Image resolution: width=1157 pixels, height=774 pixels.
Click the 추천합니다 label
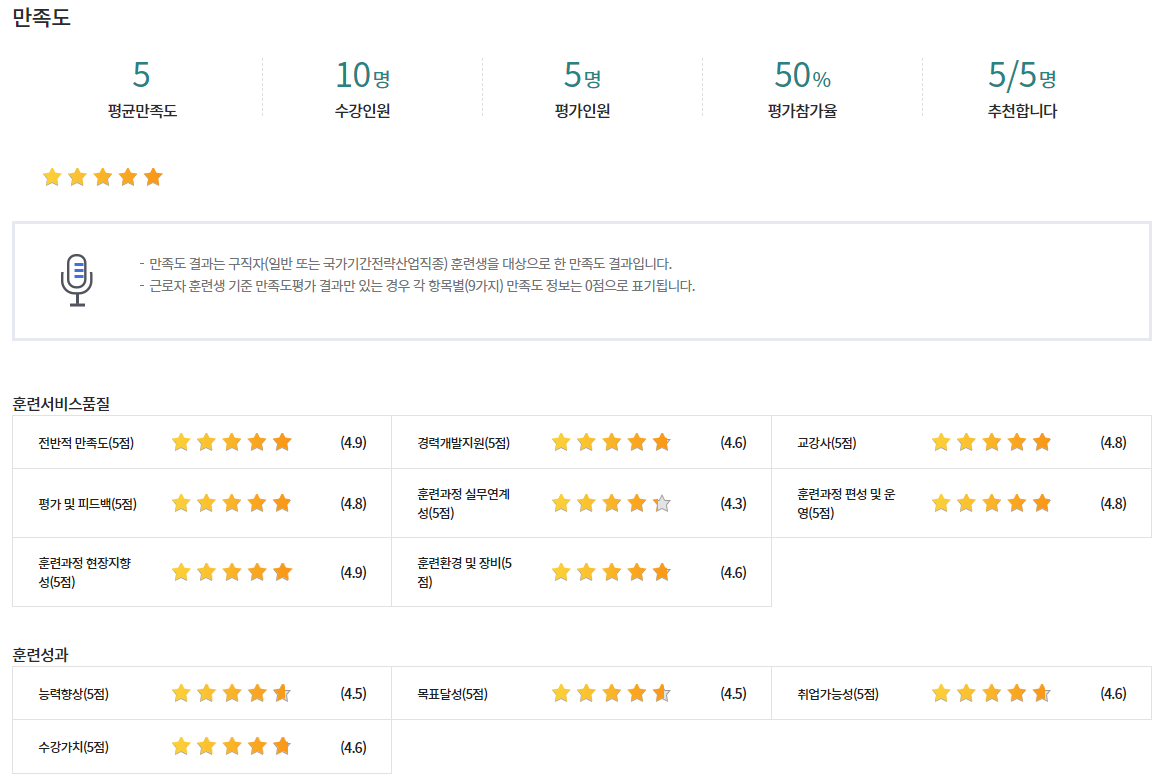1022,111
